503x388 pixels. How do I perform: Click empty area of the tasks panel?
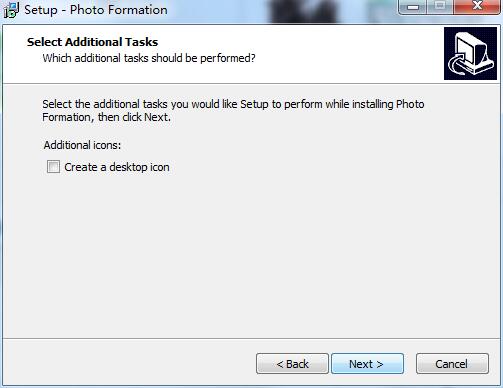(251, 253)
